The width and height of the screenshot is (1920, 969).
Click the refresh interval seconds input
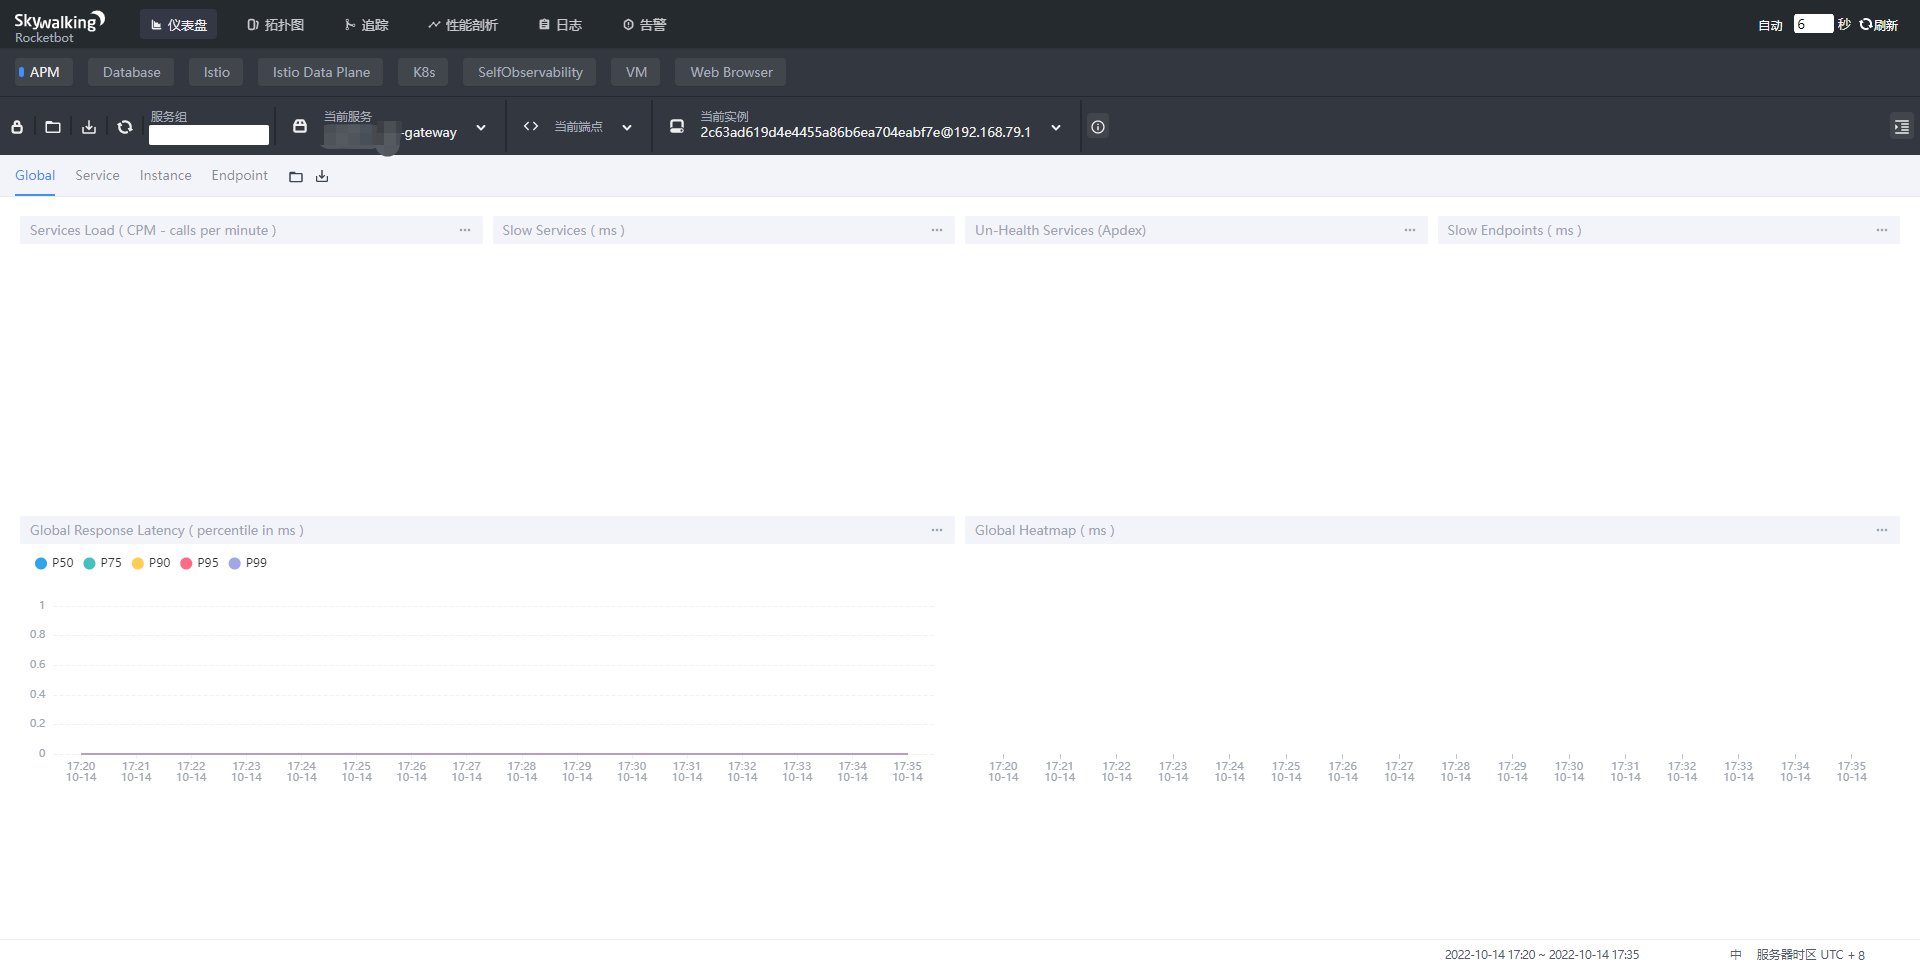pos(1813,24)
